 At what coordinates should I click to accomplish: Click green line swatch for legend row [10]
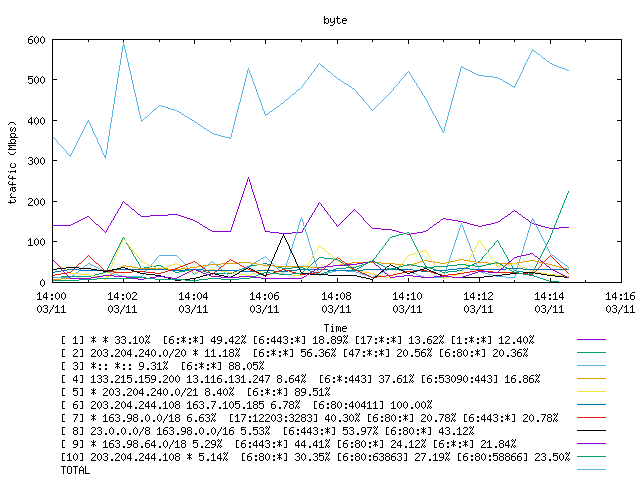[591, 457]
